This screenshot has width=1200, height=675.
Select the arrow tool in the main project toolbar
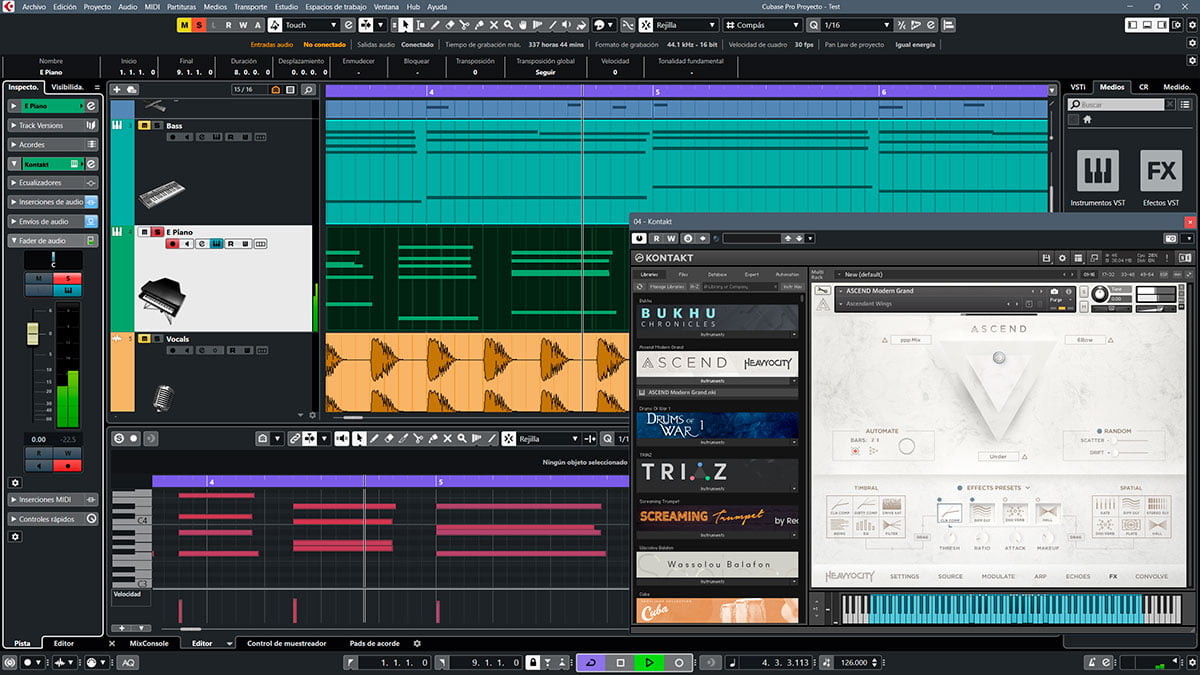tap(406, 25)
